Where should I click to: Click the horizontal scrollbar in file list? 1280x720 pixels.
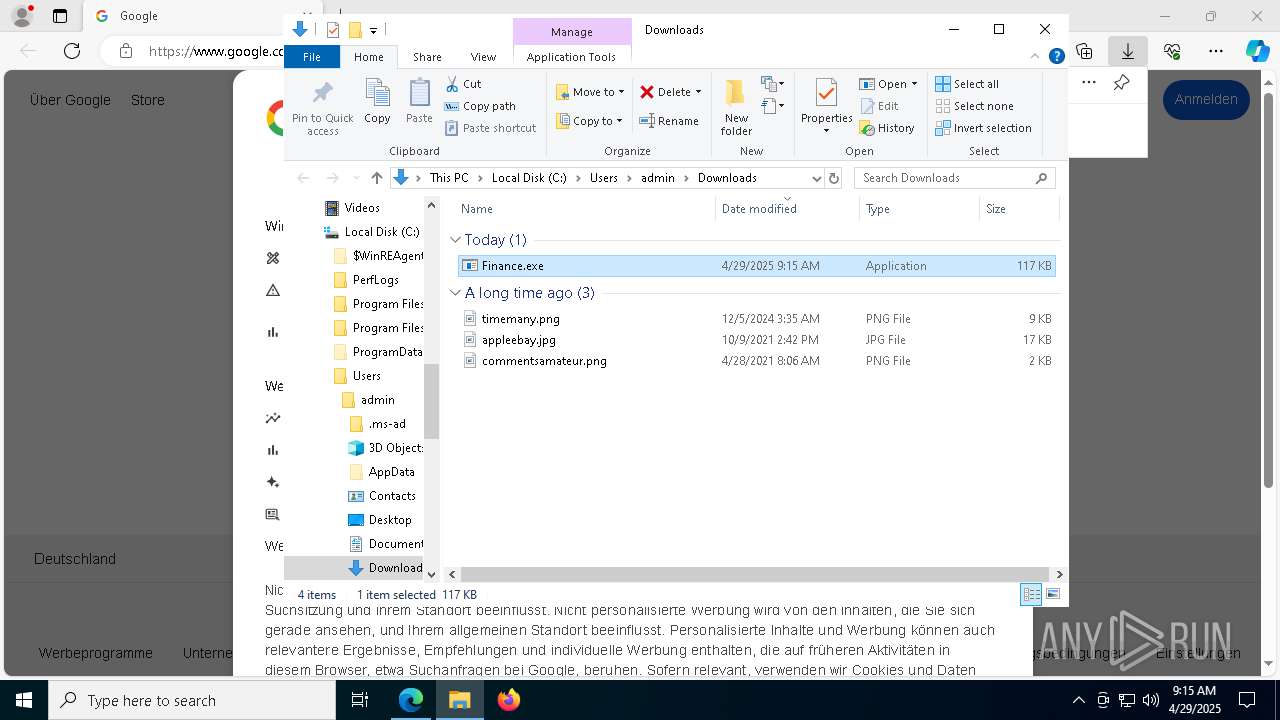tap(755, 575)
